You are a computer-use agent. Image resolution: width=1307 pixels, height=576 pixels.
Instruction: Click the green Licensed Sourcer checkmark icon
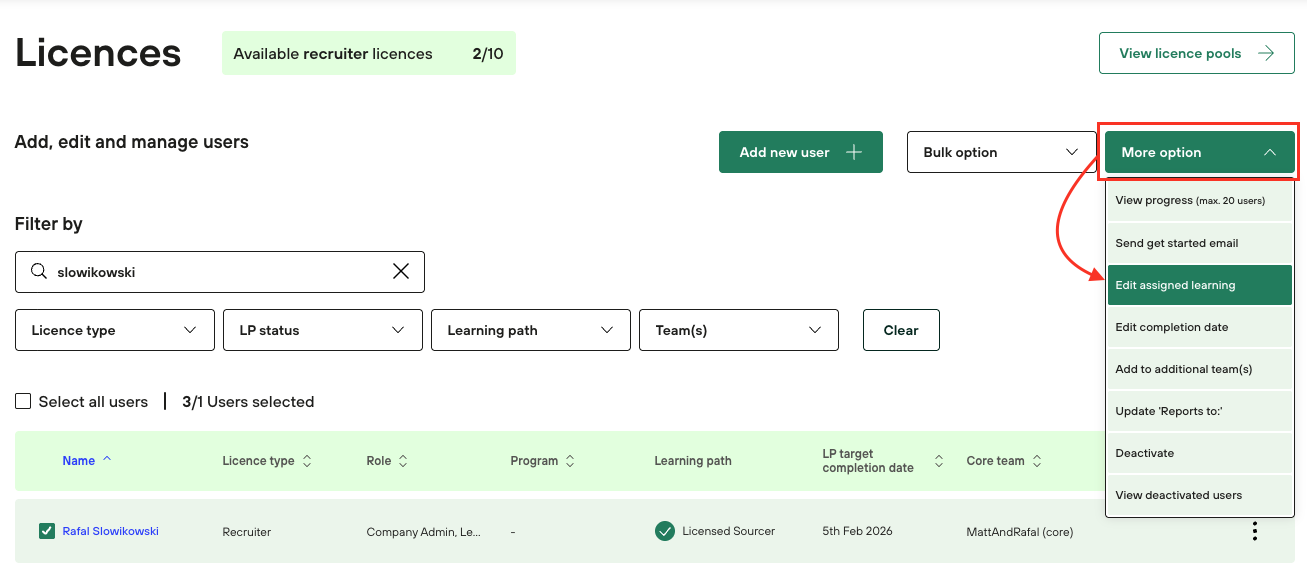tap(665, 531)
